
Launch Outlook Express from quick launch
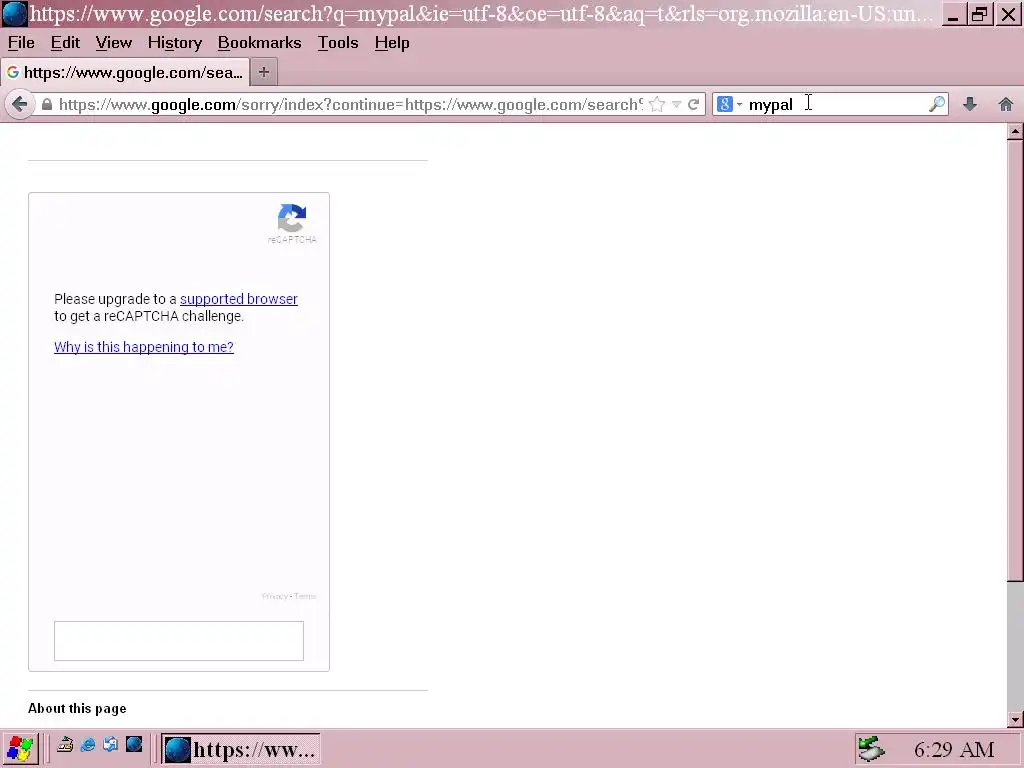110,744
